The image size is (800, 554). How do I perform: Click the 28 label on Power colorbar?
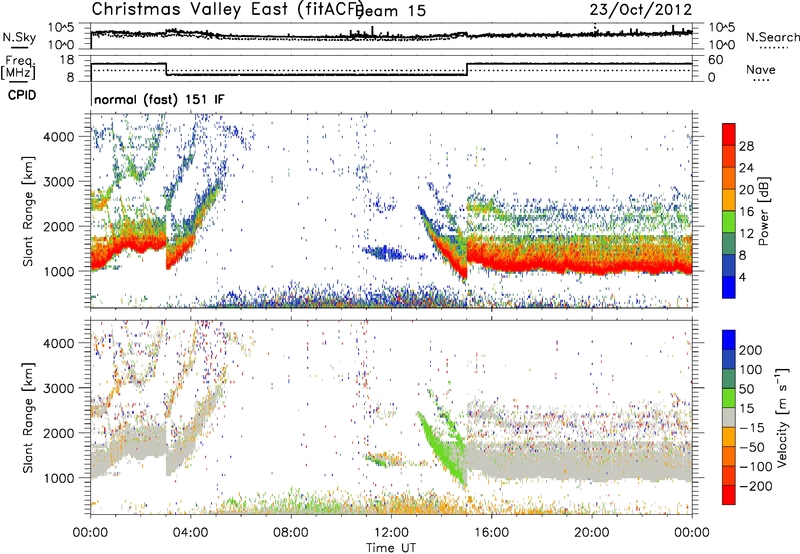pyautogui.click(x=746, y=146)
